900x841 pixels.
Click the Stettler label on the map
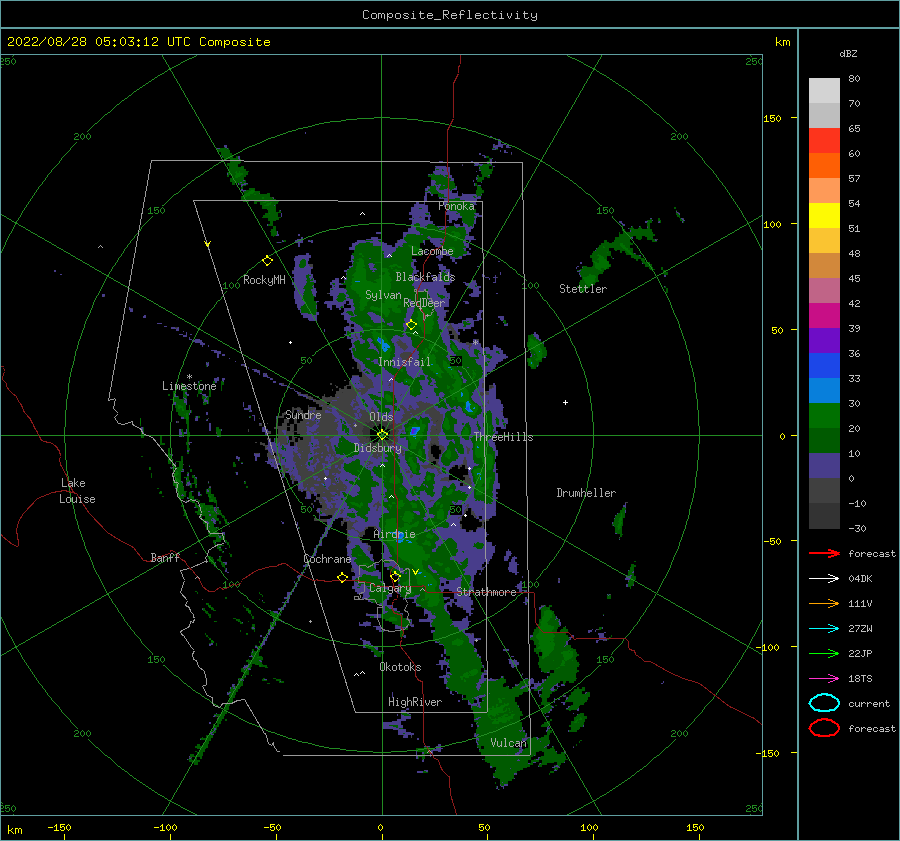(583, 289)
